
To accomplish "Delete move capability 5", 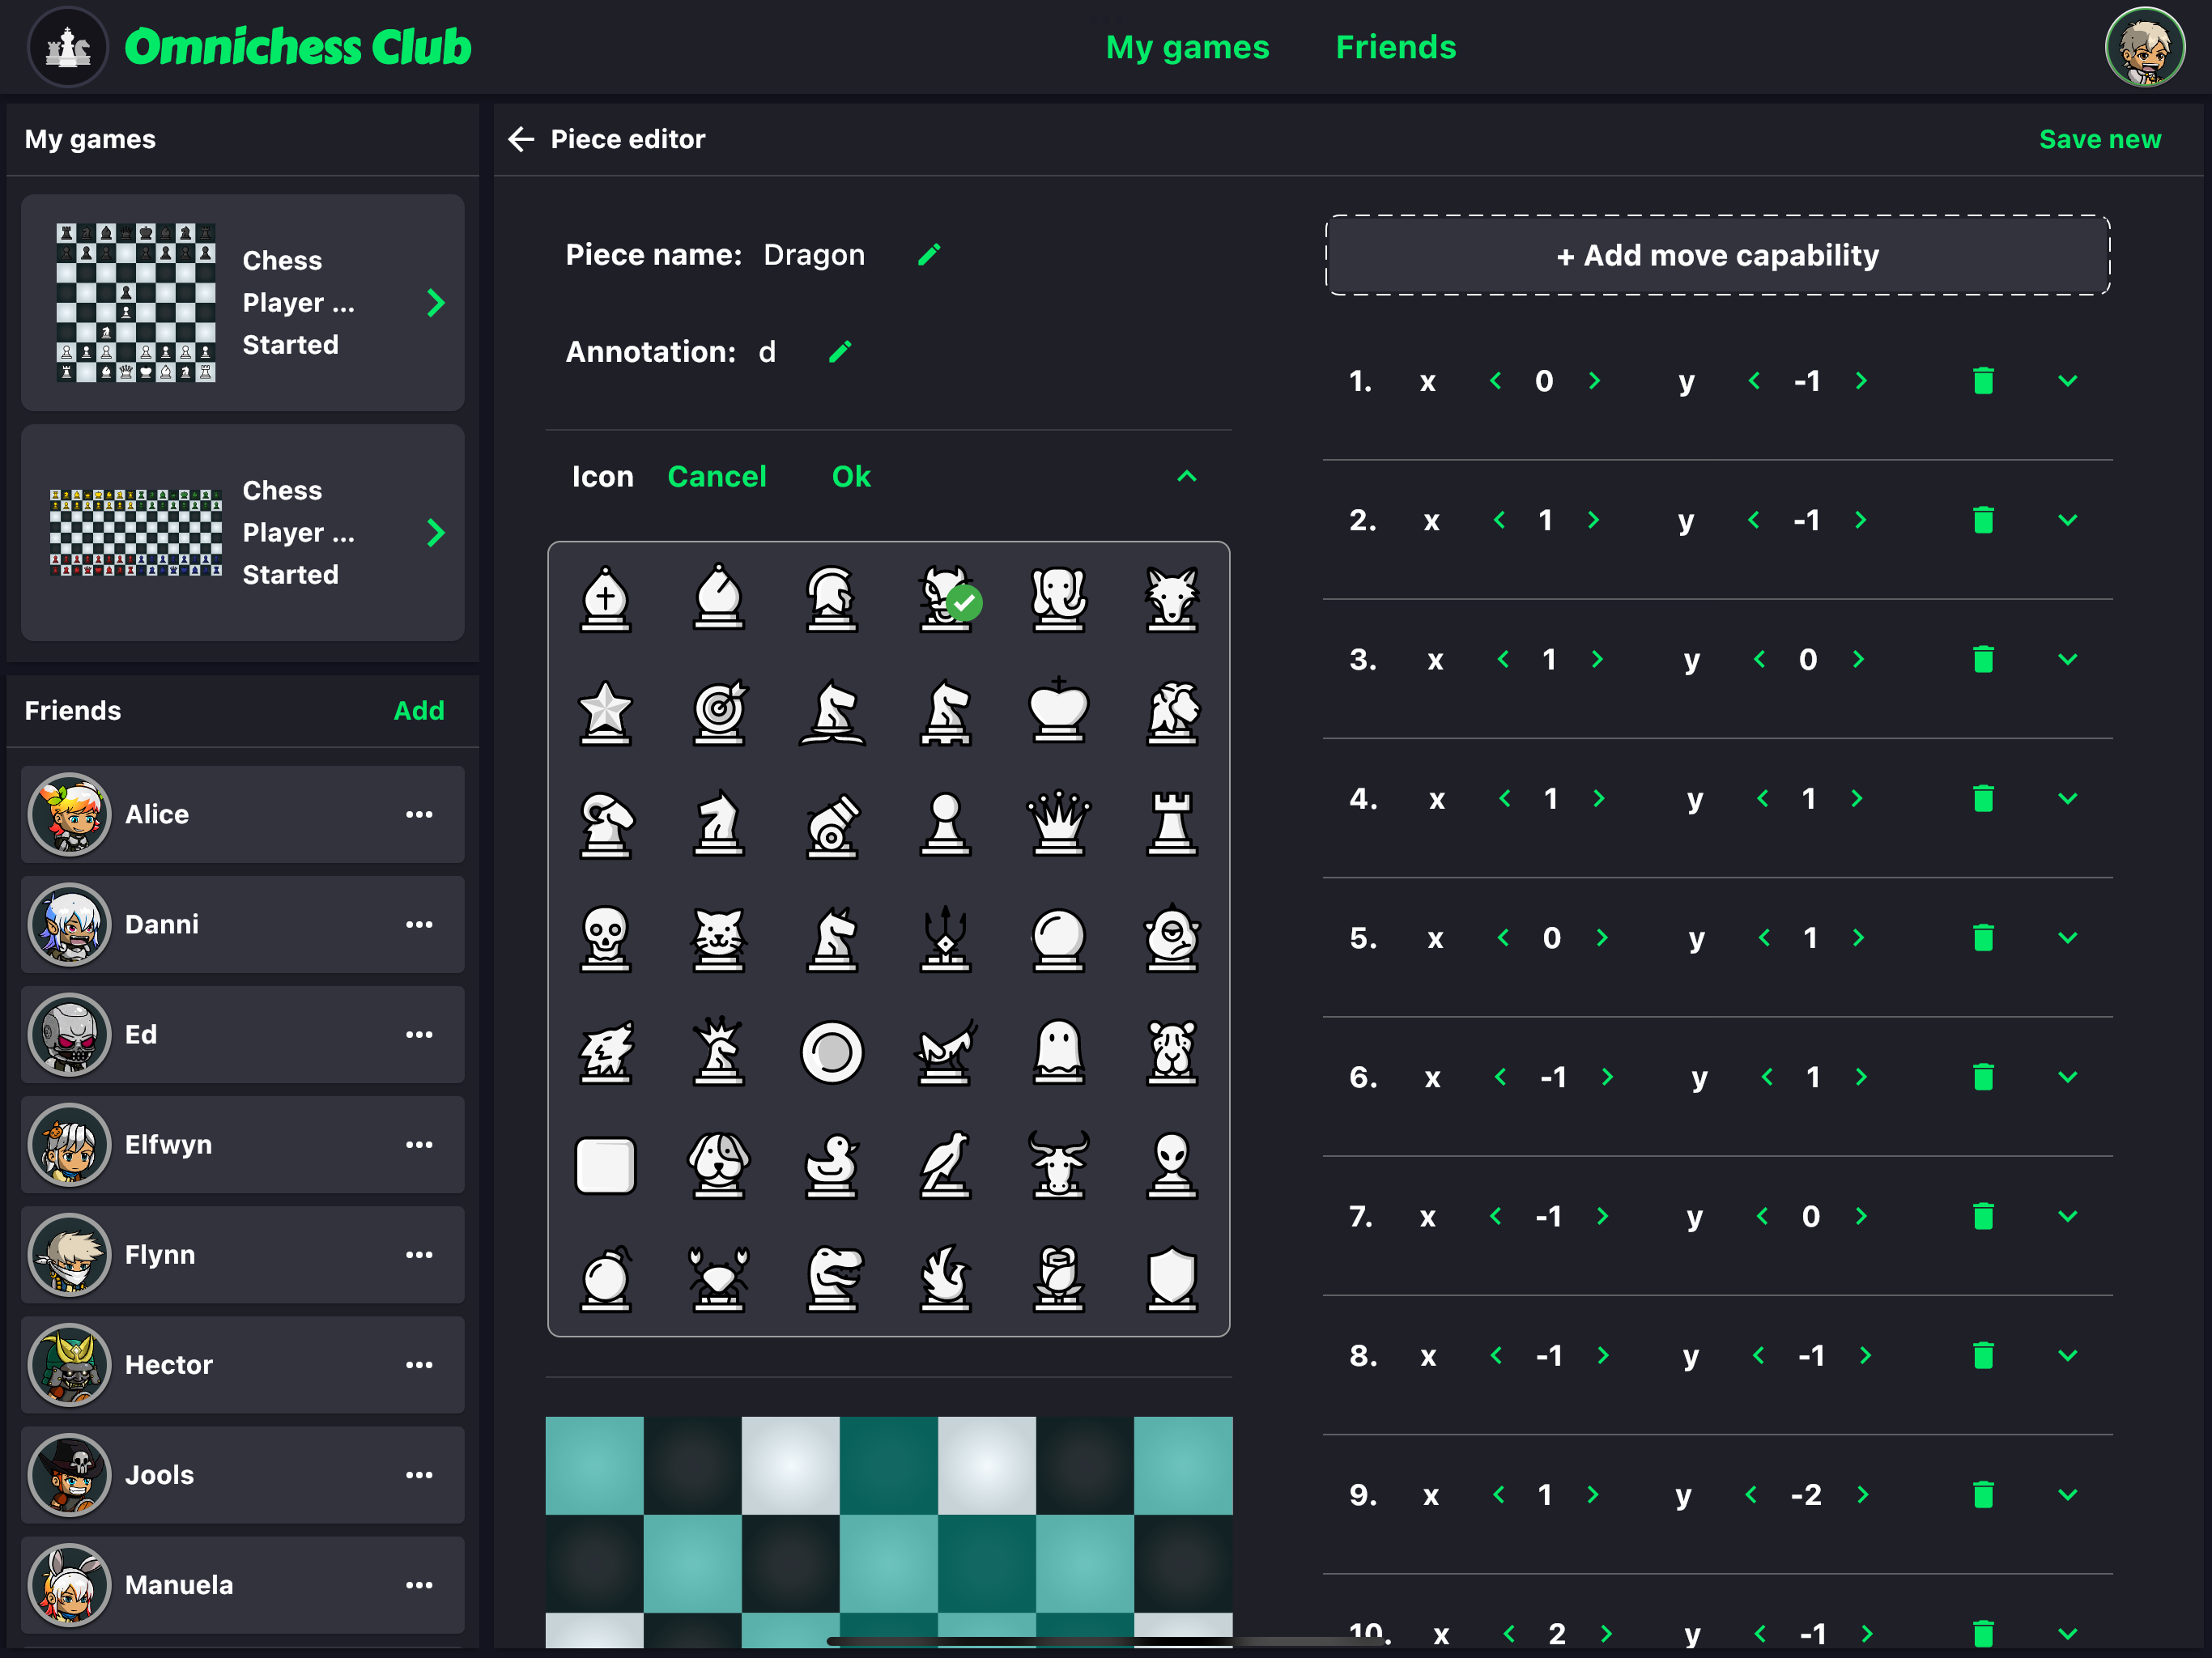I will 1983,938.
